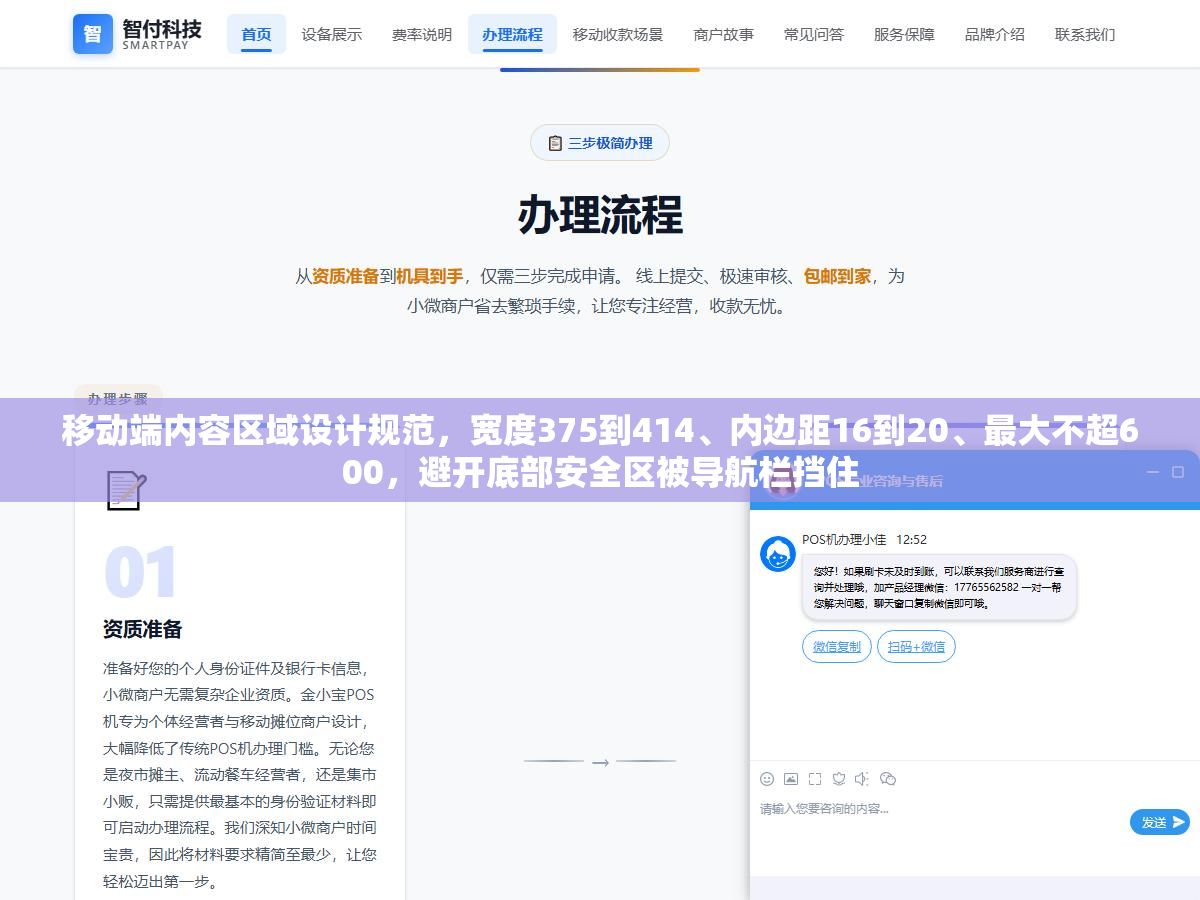Toggle the chat sound speaker icon
Image resolution: width=1200 pixels, height=900 pixels.
(863, 779)
